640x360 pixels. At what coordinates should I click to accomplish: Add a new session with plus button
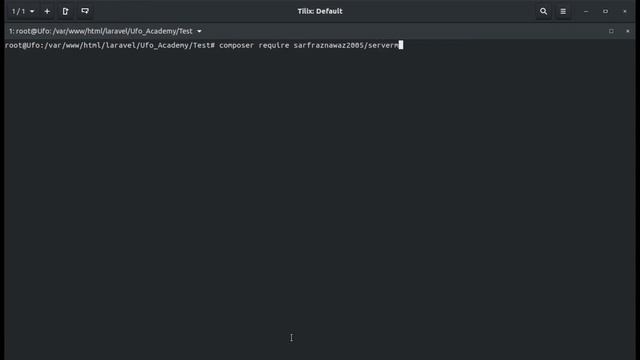(47, 11)
